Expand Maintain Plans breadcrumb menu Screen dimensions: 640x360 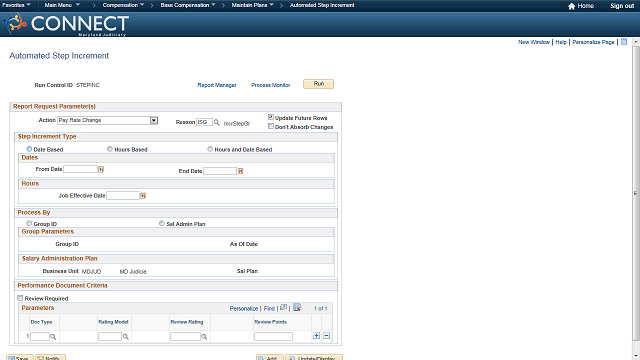pyautogui.click(x=253, y=5)
